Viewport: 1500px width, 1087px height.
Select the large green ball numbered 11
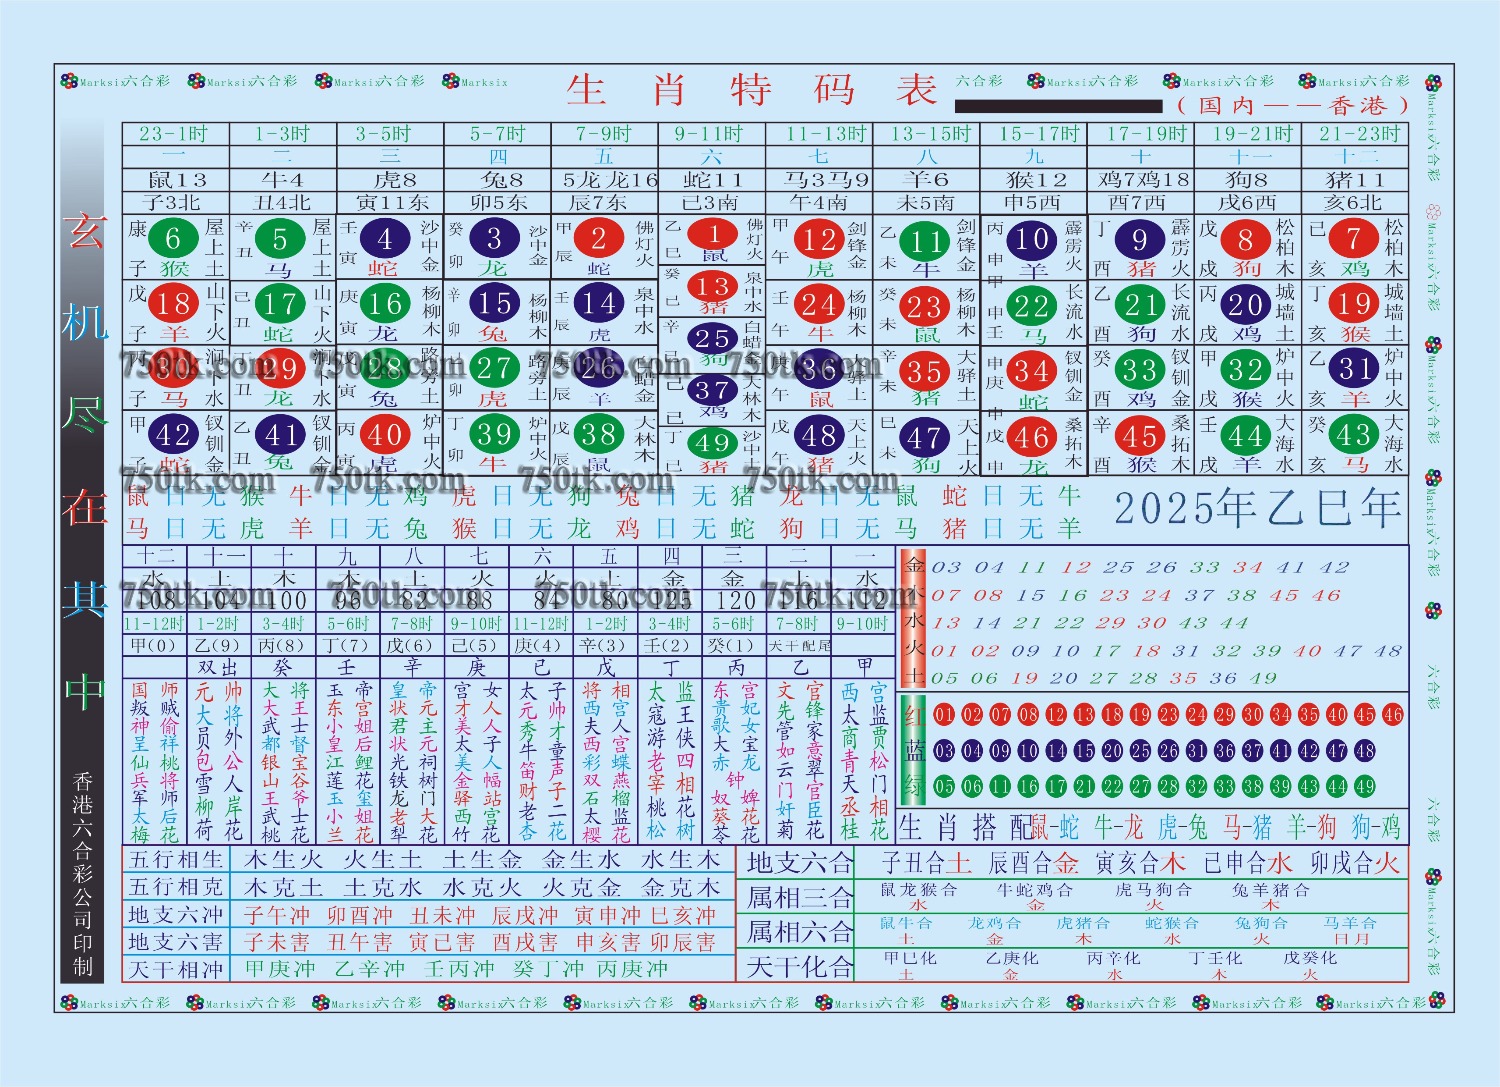(925, 241)
